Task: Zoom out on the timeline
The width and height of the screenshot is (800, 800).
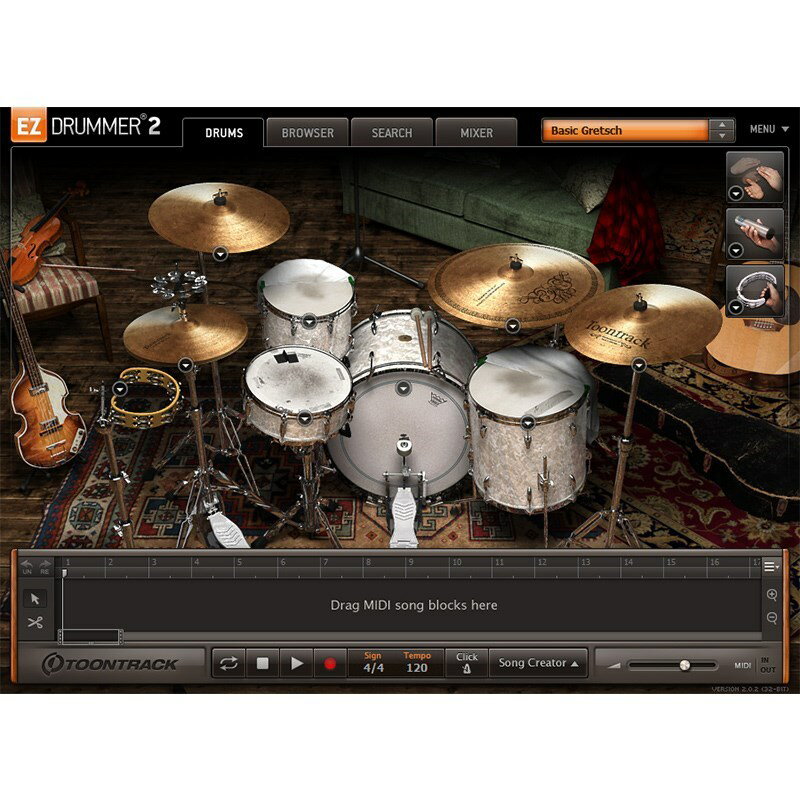Action: point(772,618)
